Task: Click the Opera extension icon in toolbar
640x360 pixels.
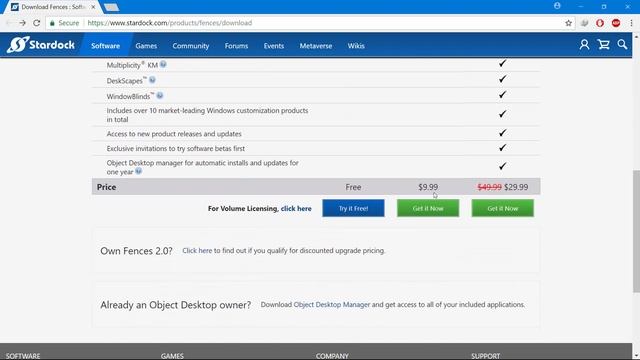Action: (x=600, y=23)
